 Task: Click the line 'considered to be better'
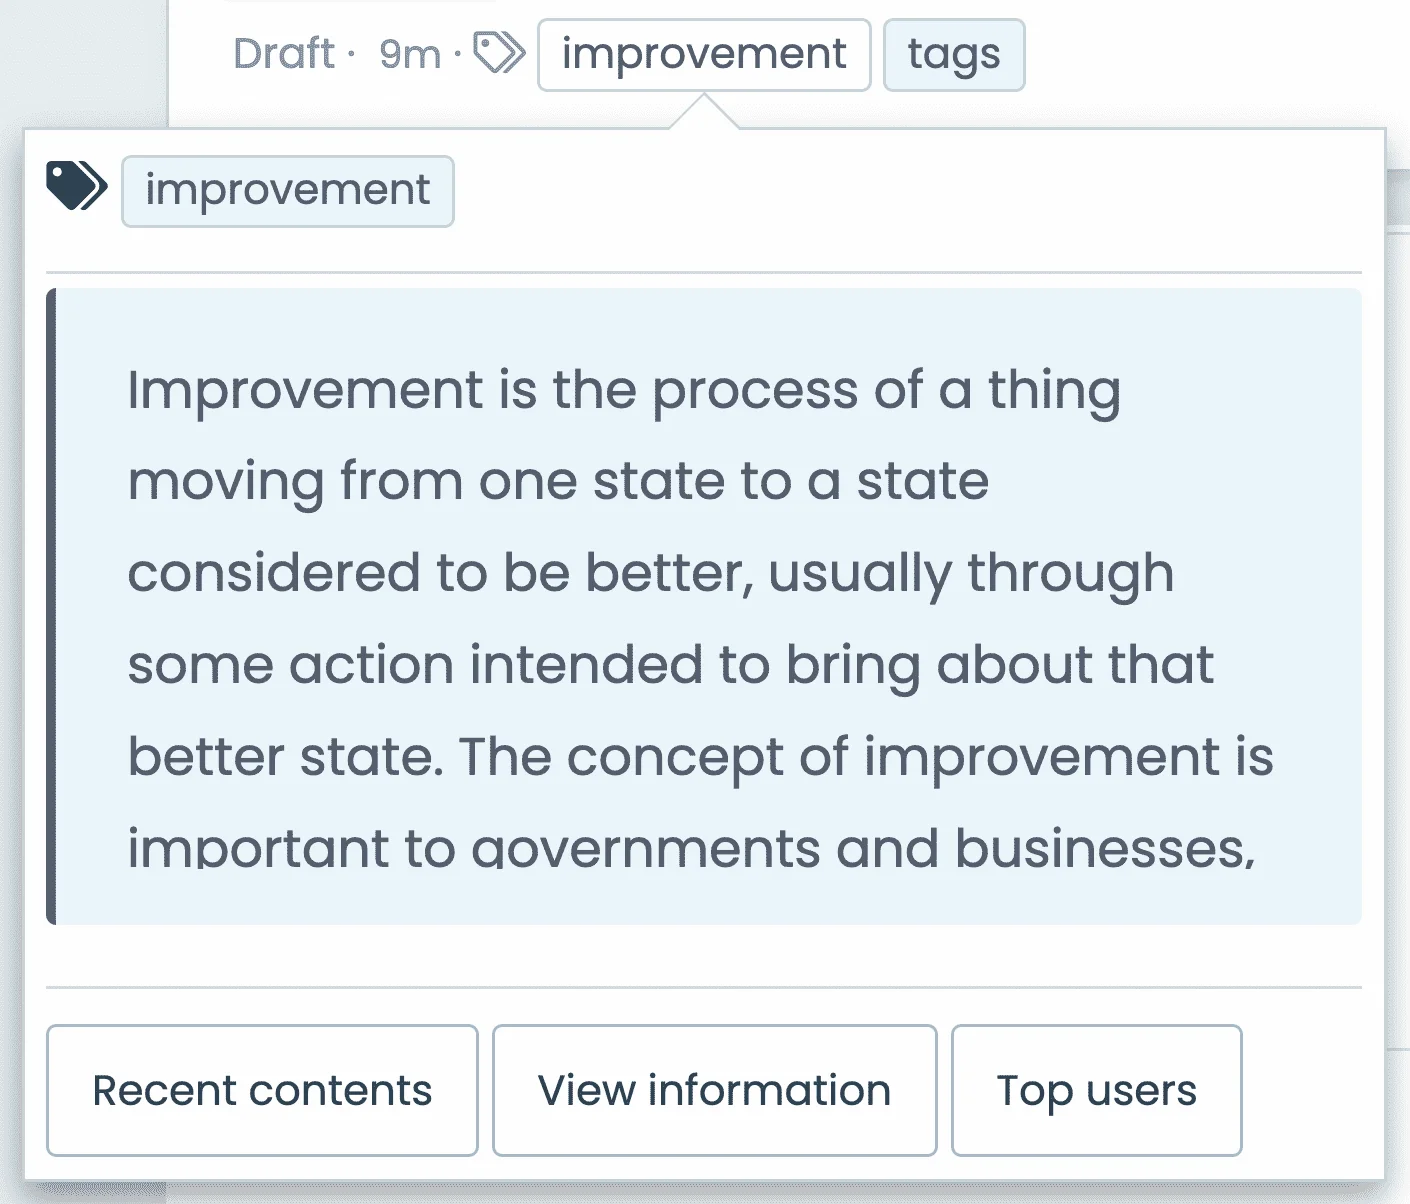tap(651, 573)
